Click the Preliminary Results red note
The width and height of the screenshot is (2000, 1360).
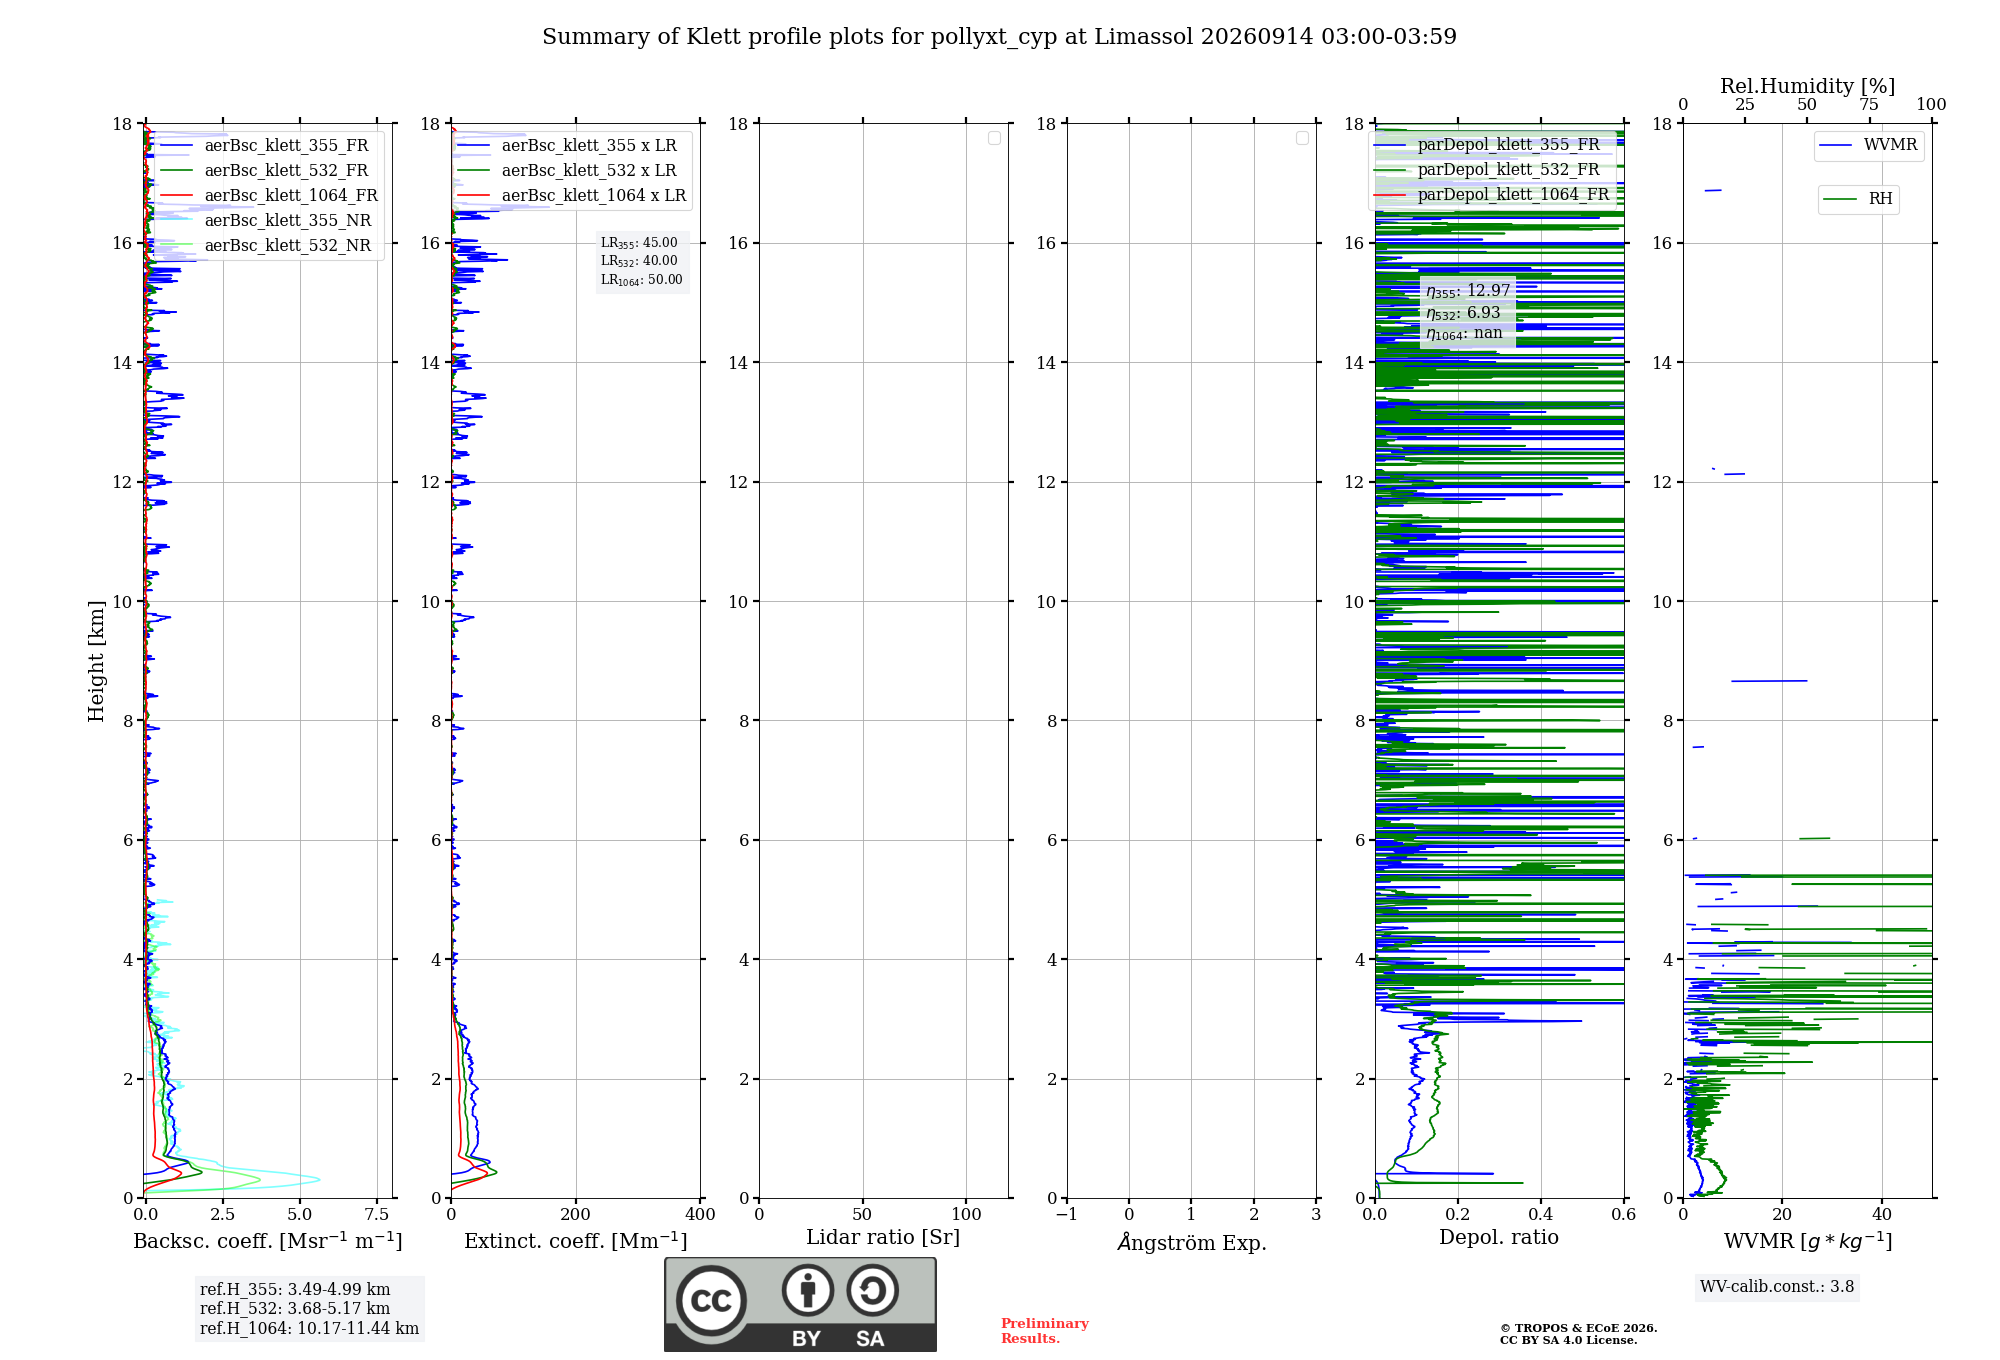(x=1044, y=1331)
